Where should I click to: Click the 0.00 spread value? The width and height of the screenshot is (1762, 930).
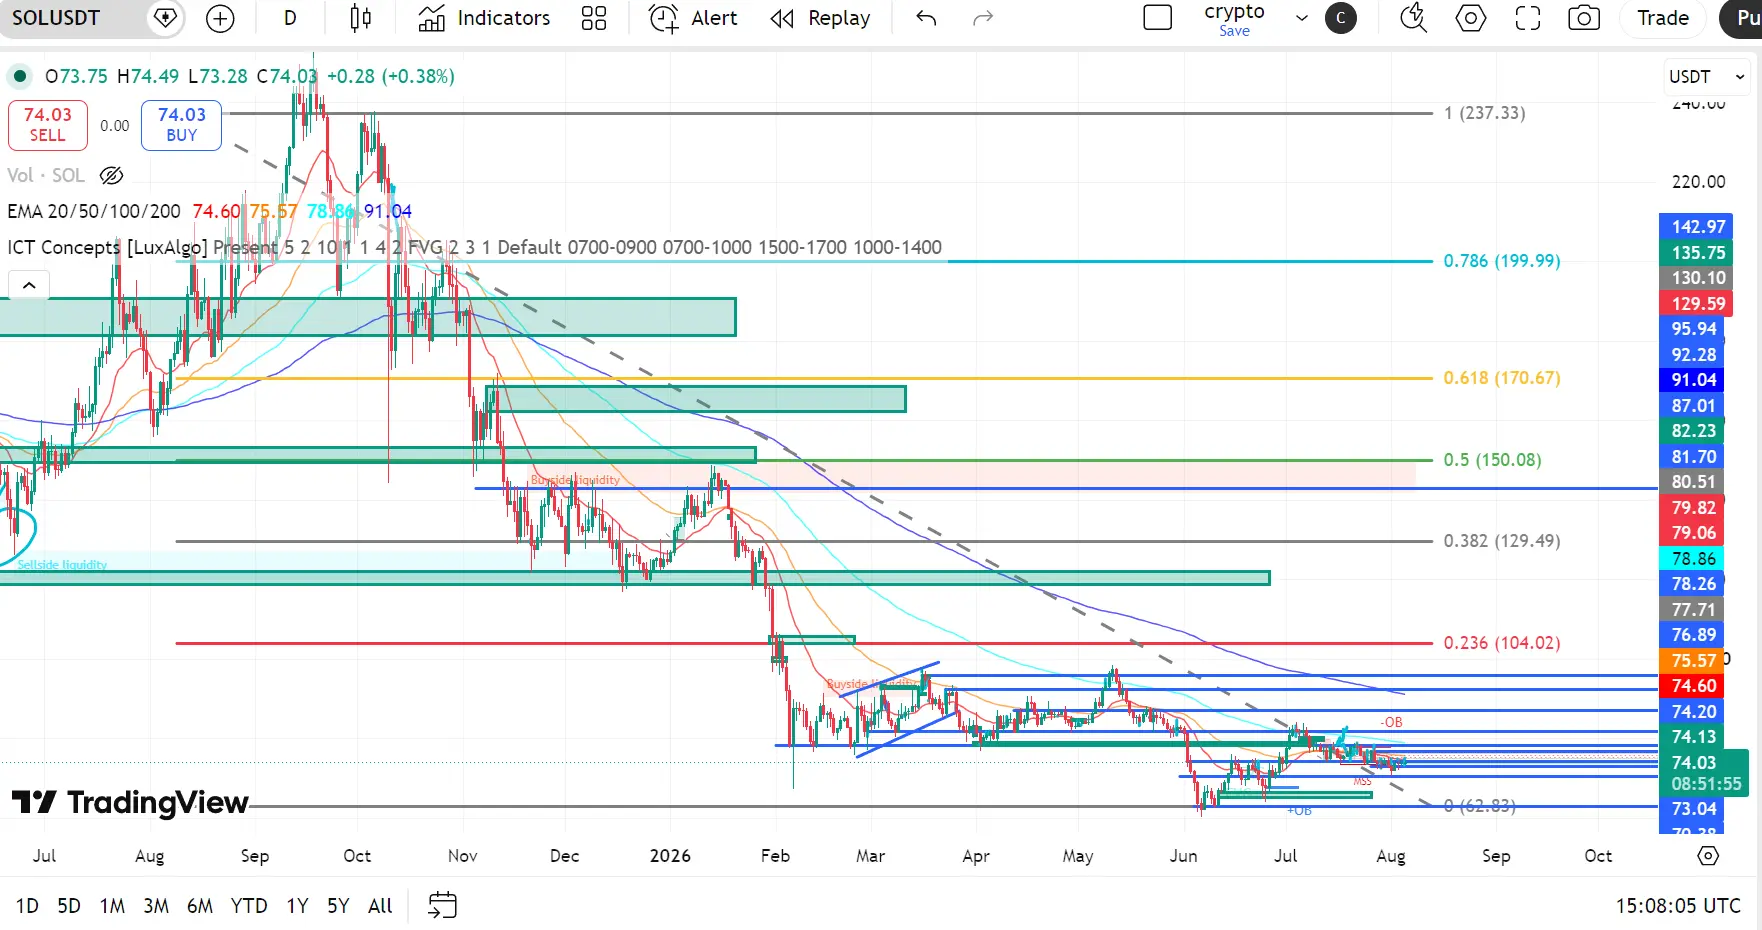[115, 126]
